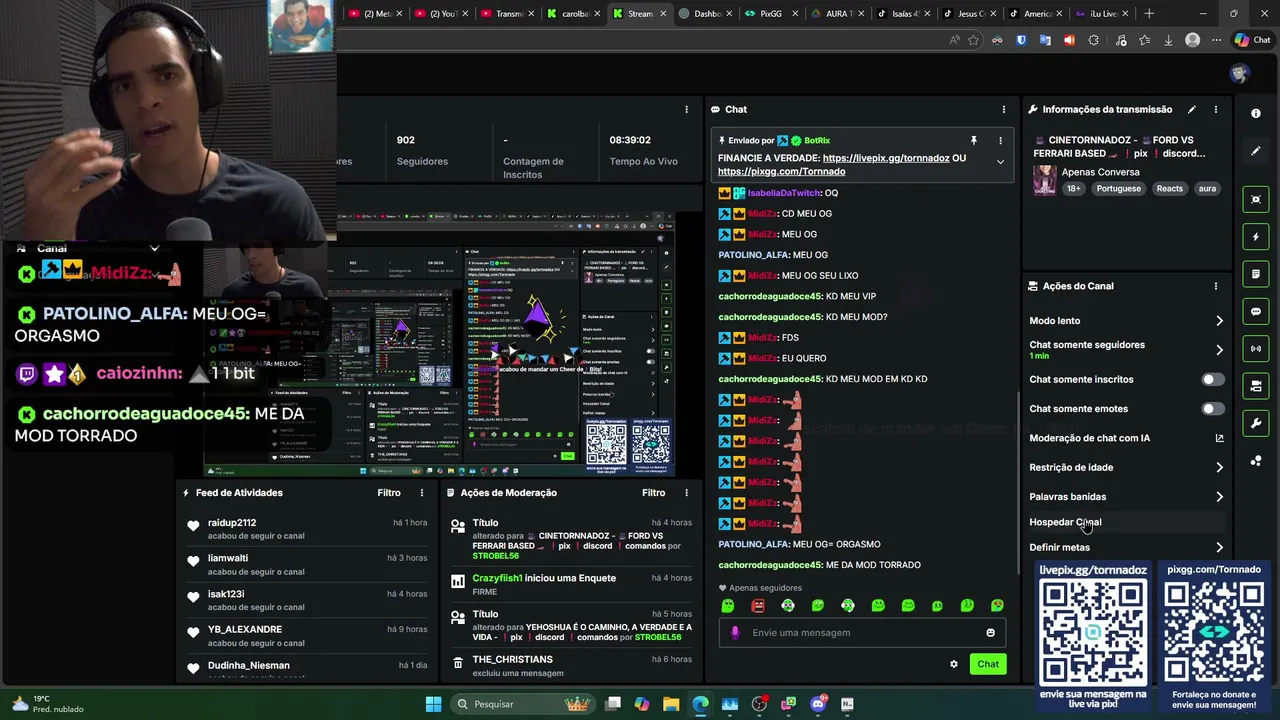This screenshot has width=1280, height=720.
Task: Toggle the broadcast signal widget in sidebar
Action: tap(1256, 348)
